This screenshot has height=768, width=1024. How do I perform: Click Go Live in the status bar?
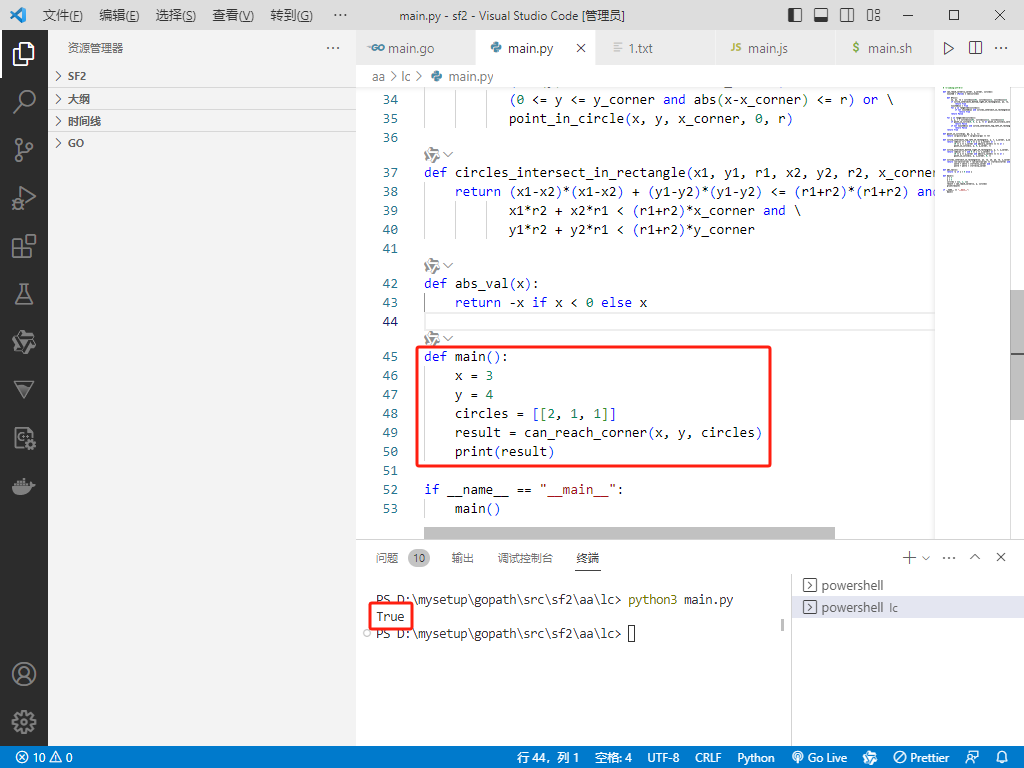point(820,758)
